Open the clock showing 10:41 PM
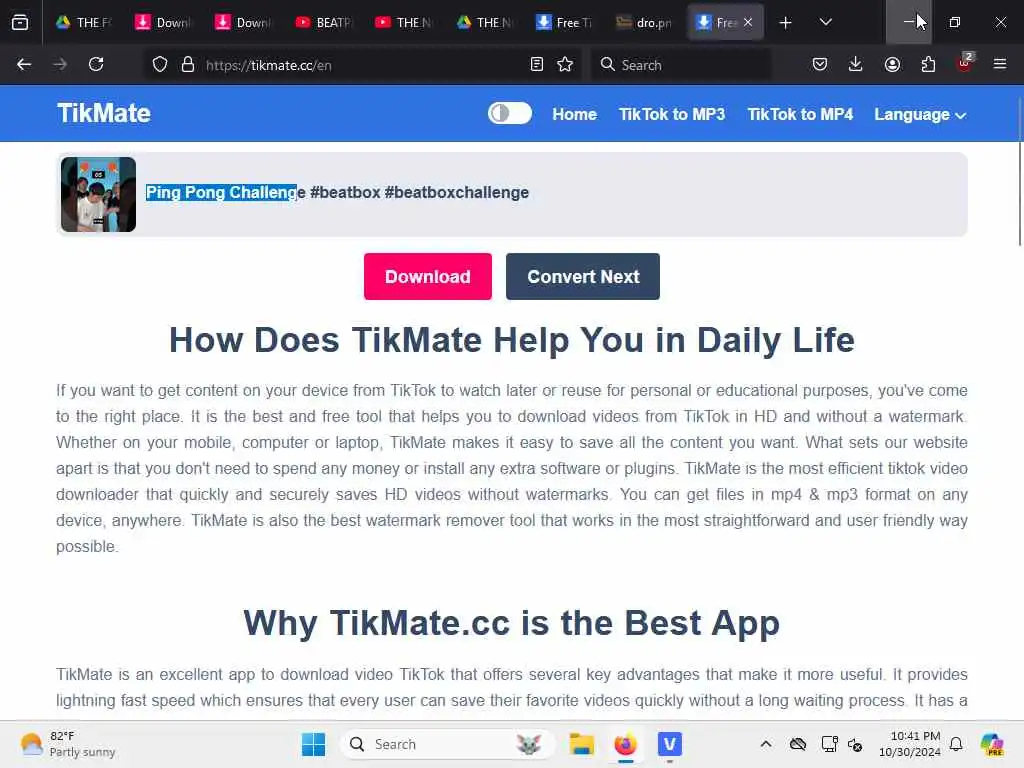The height and width of the screenshot is (768, 1024). click(x=910, y=744)
